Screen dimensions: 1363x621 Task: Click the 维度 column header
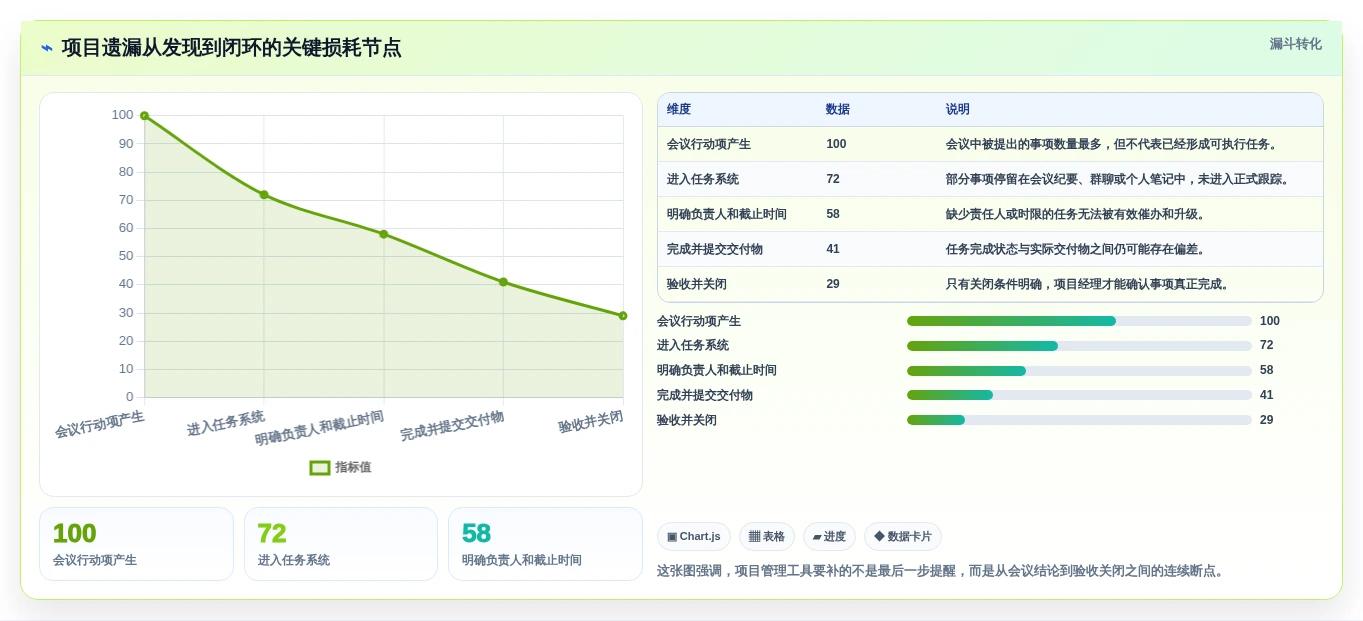pos(679,110)
